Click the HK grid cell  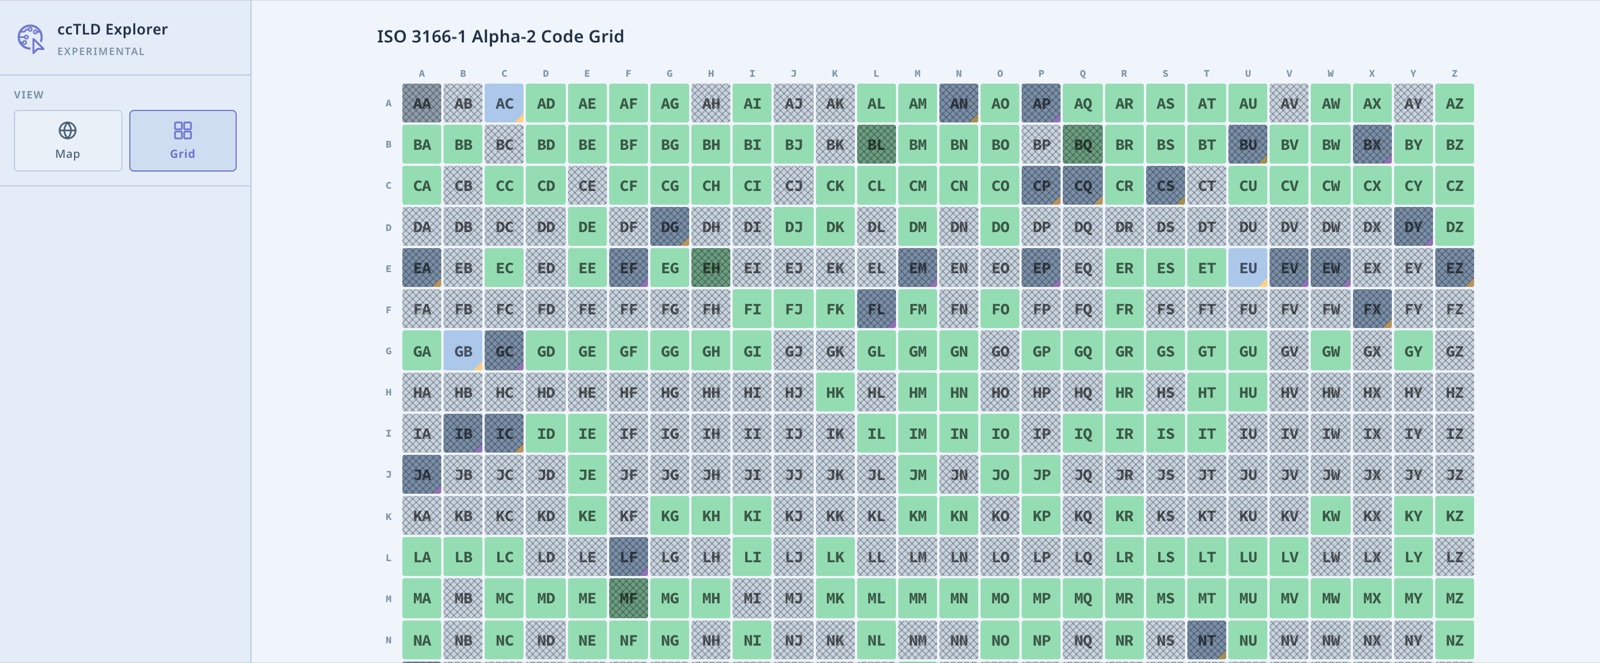[835, 392]
